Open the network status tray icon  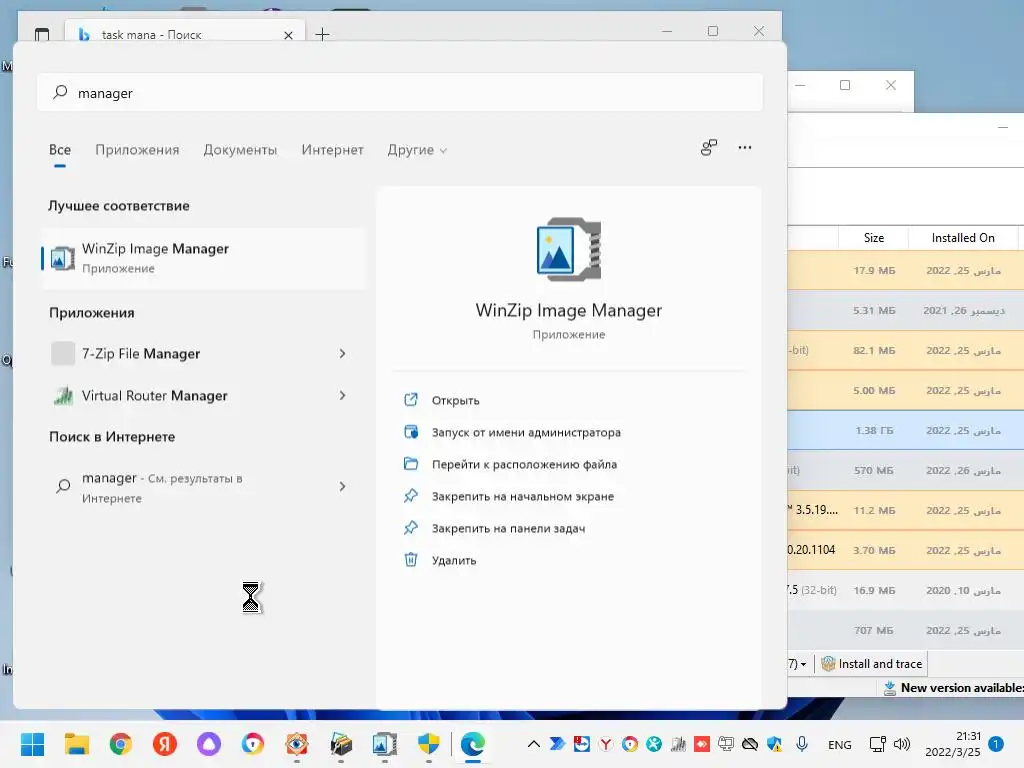tap(878, 744)
